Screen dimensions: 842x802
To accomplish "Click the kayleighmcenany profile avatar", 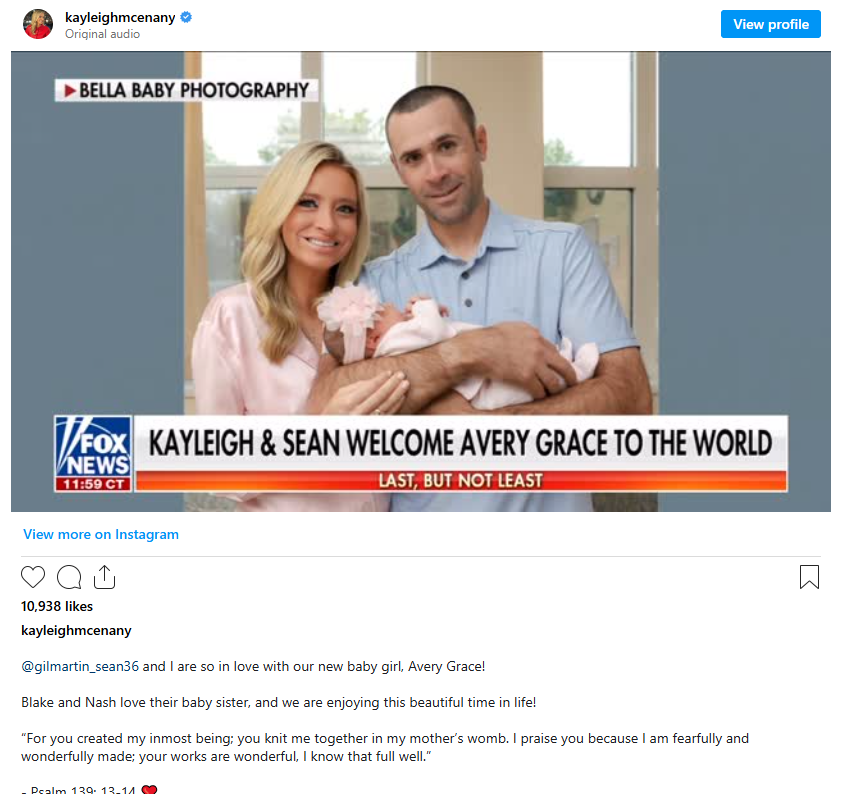I will click(x=38, y=24).
